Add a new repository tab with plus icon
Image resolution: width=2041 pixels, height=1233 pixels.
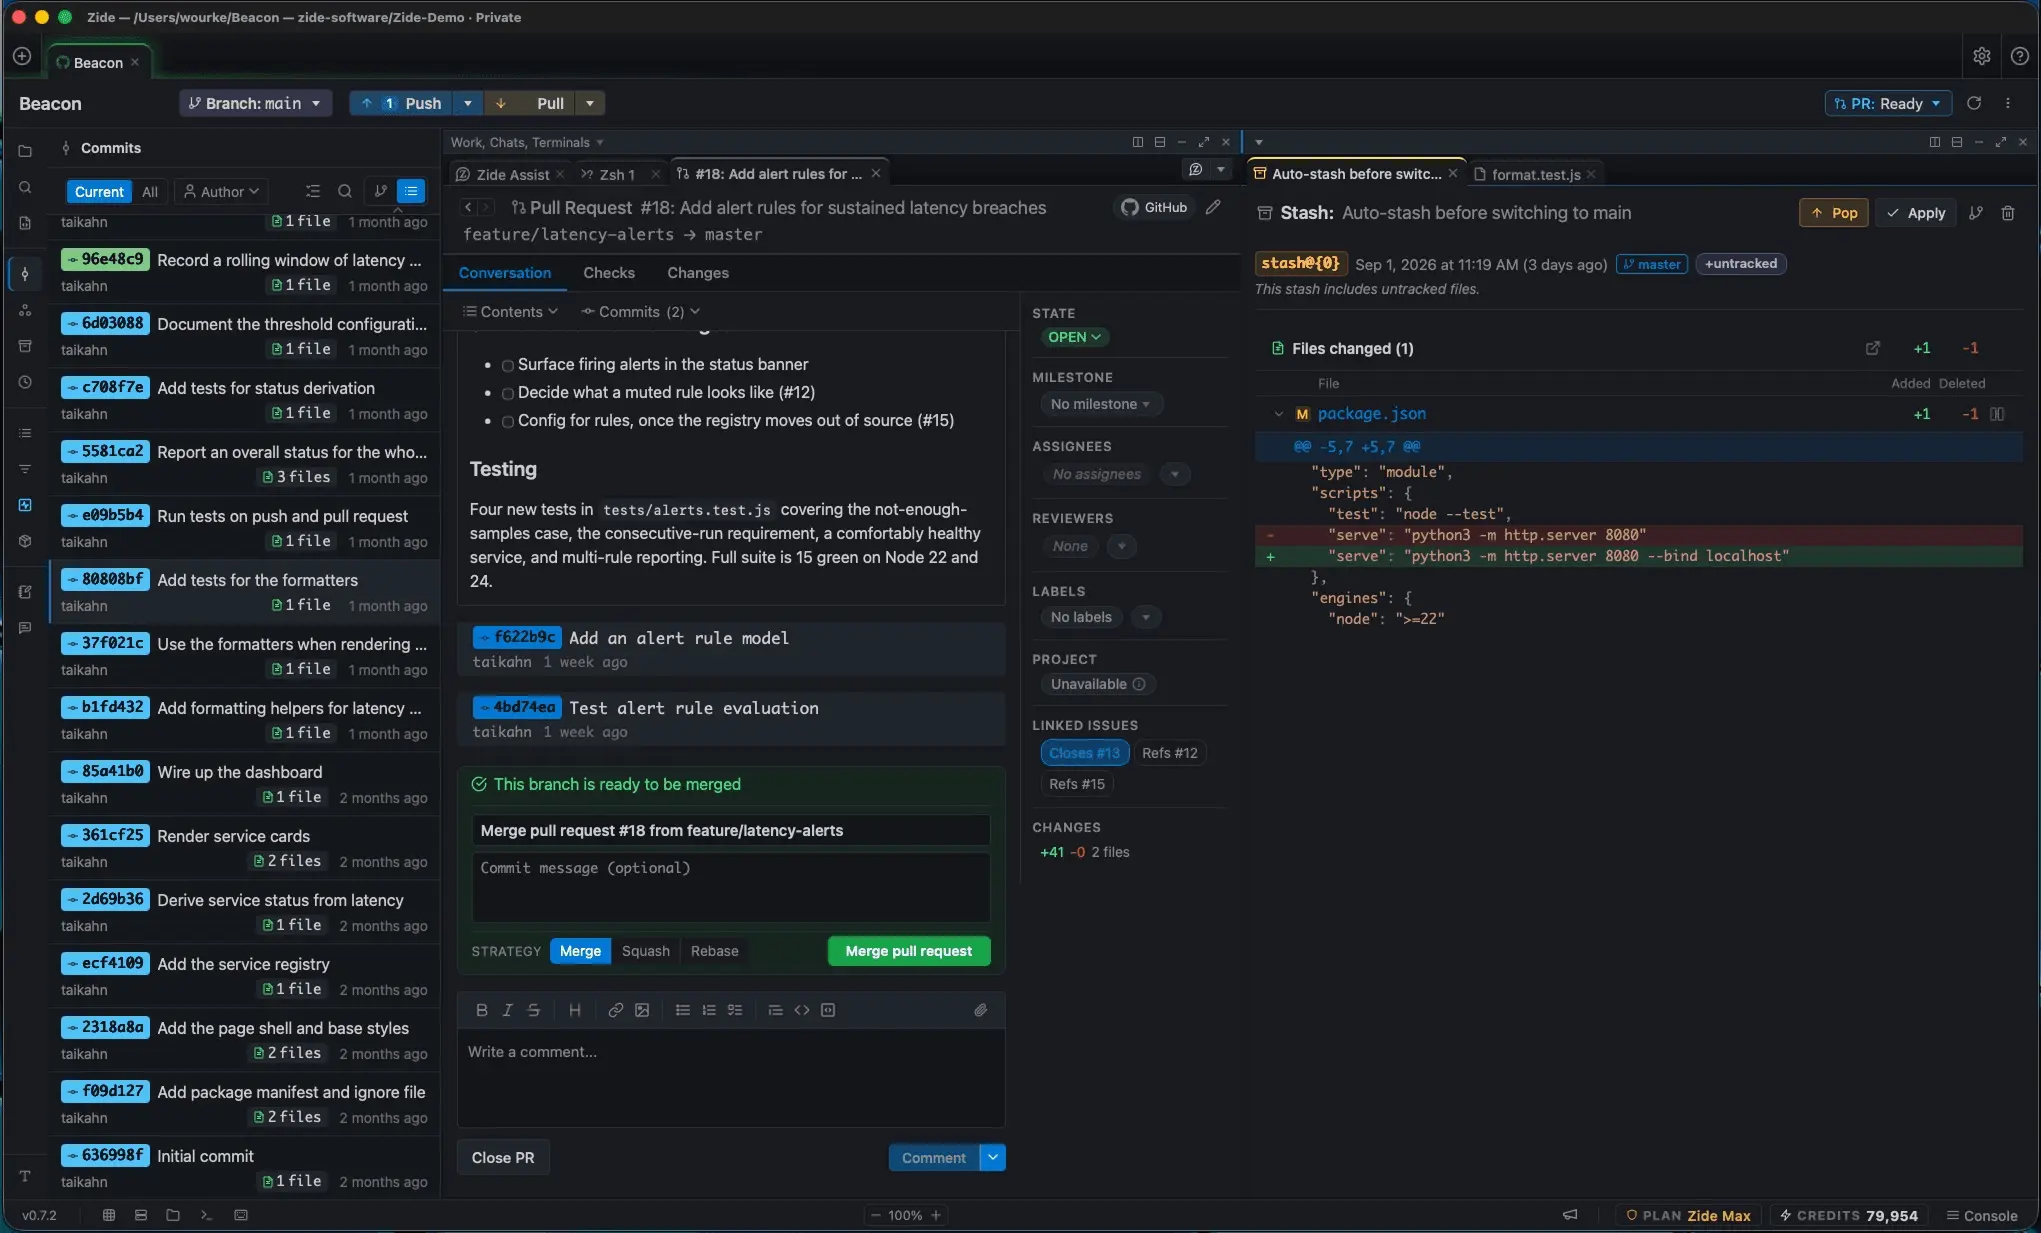tap(22, 57)
